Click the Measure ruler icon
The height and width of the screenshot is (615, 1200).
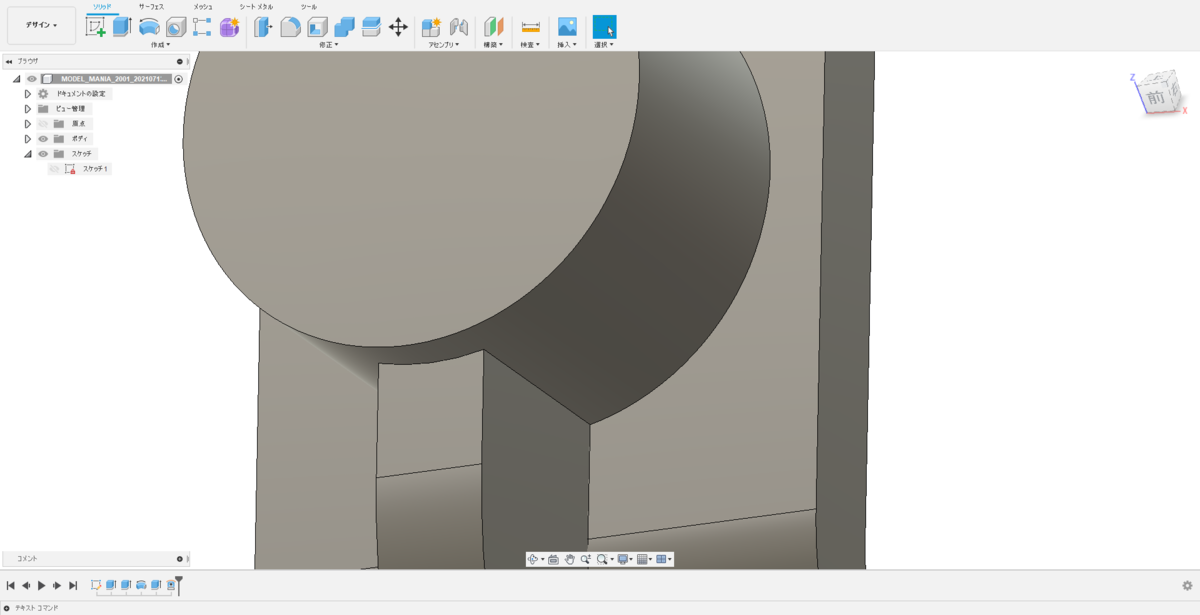pos(531,27)
